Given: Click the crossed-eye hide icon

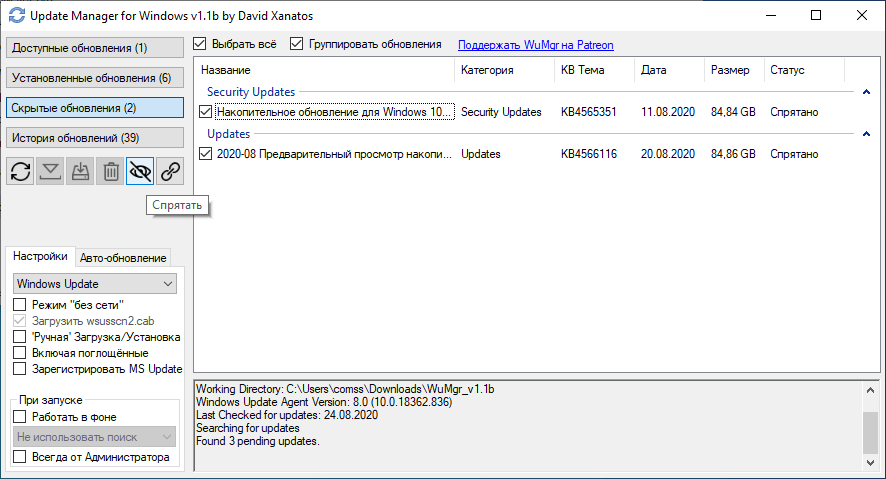Looking at the screenshot, I should pos(140,171).
